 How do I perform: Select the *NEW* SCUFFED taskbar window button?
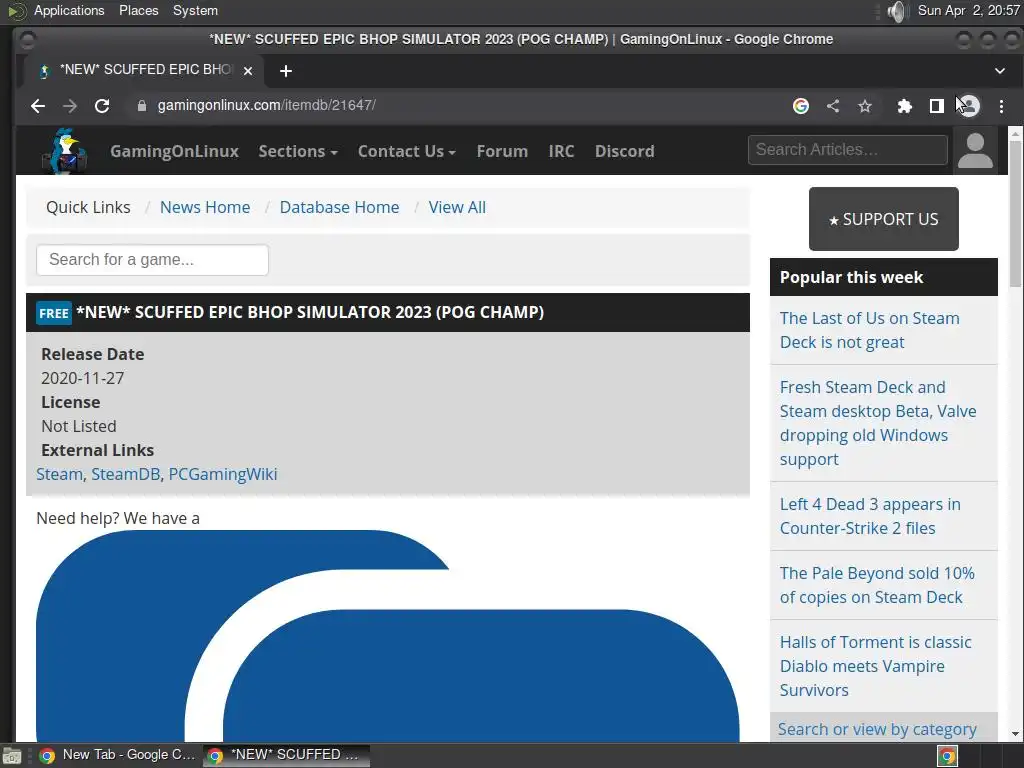(286, 756)
